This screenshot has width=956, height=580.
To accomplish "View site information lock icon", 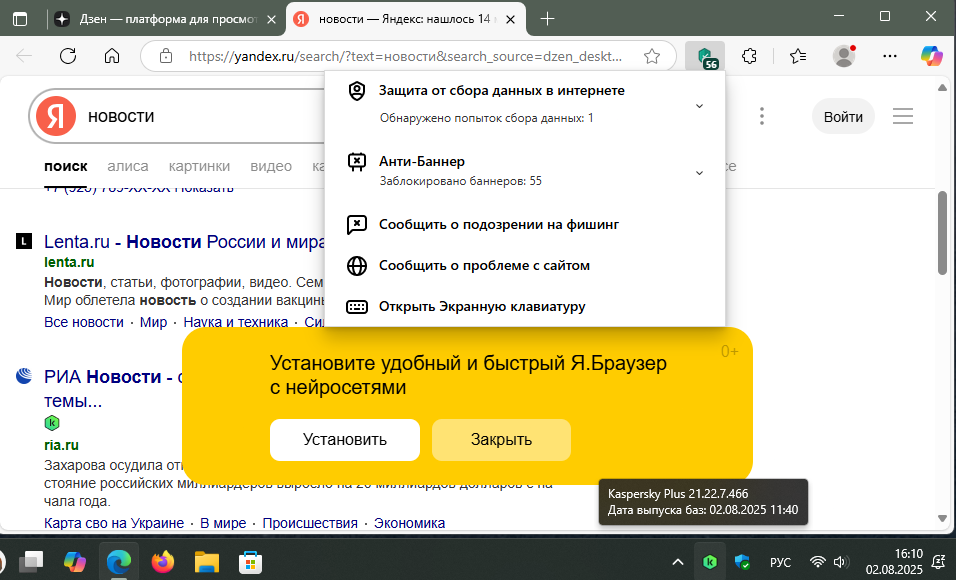I will pyautogui.click(x=166, y=57).
